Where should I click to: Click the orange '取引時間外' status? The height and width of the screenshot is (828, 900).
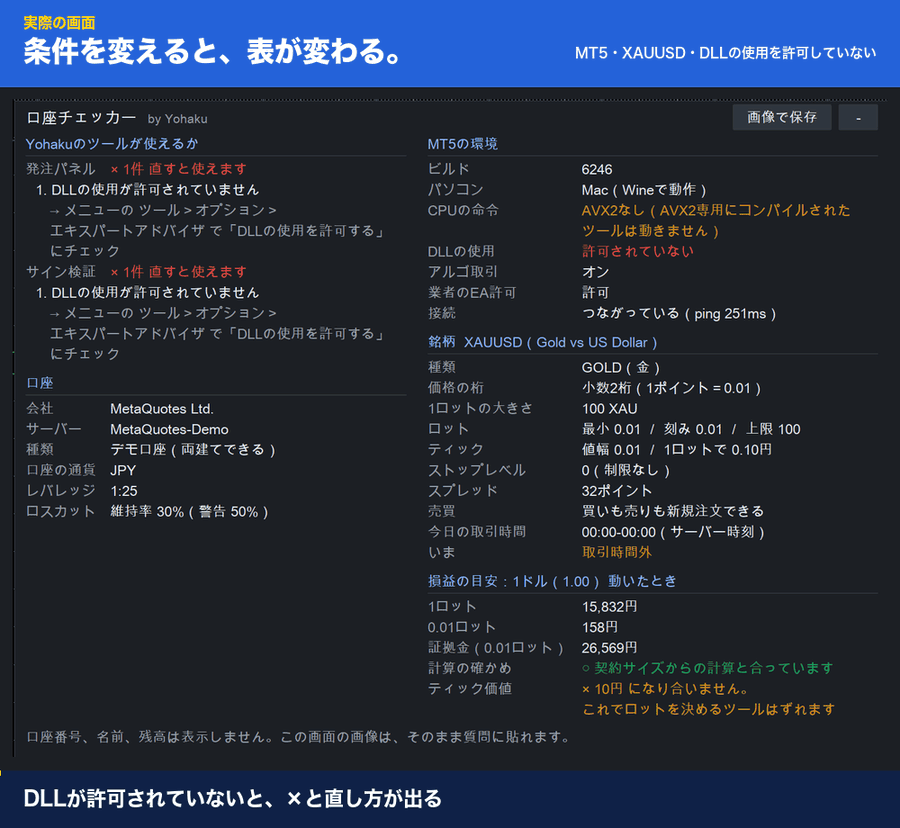click(x=617, y=552)
